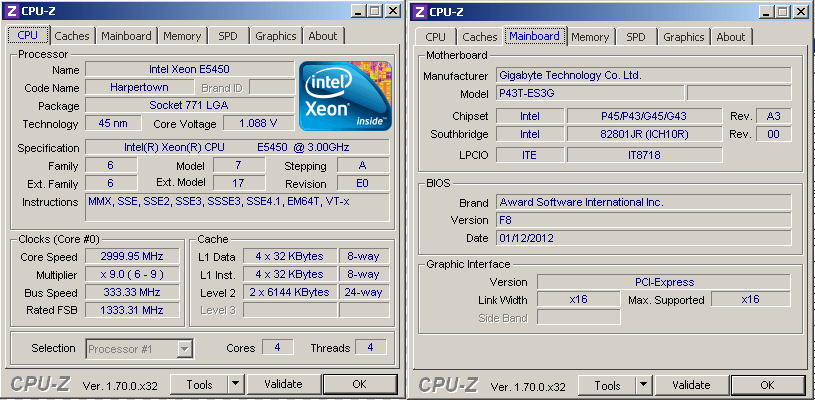Click the P45/P43/G45/G43 chipset value
Screen dimensions: 815x400
pos(644,116)
